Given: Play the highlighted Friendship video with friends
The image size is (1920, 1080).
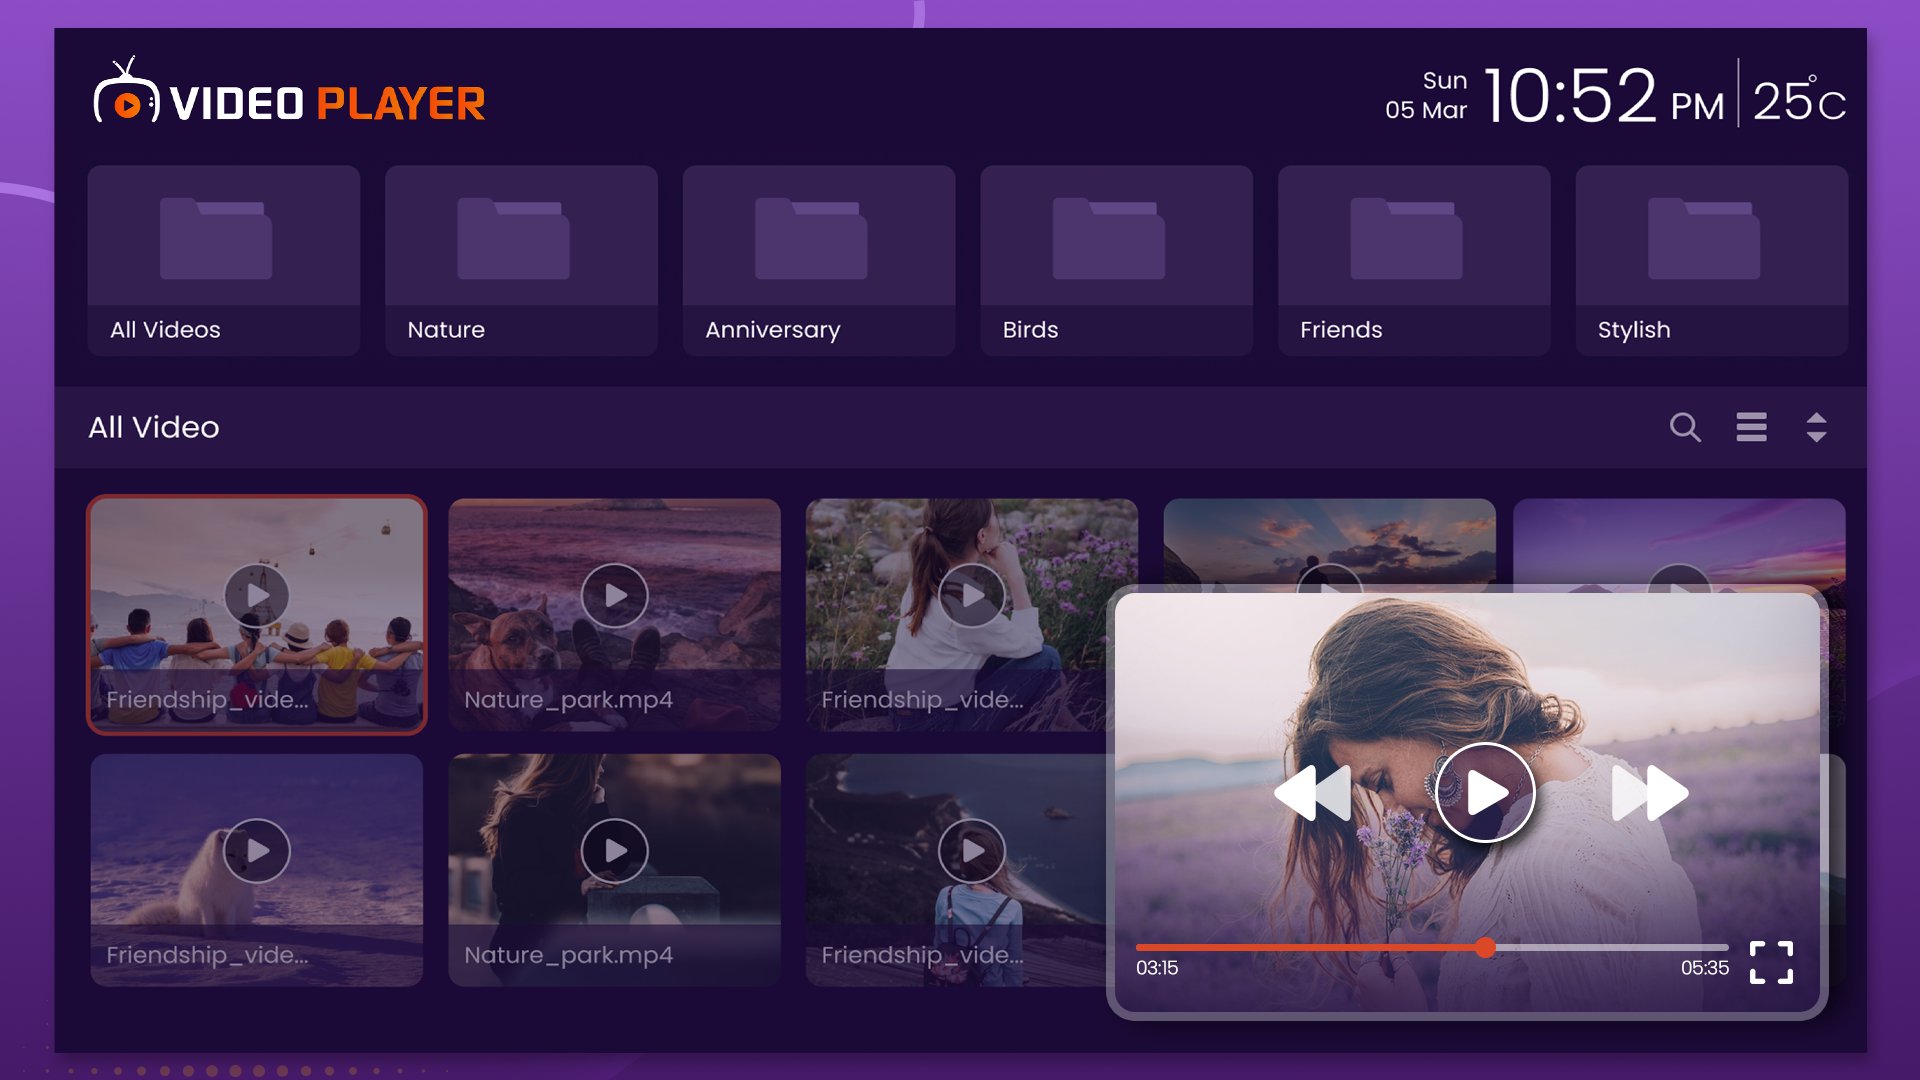Looking at the screenshot, I should point(257,596).
